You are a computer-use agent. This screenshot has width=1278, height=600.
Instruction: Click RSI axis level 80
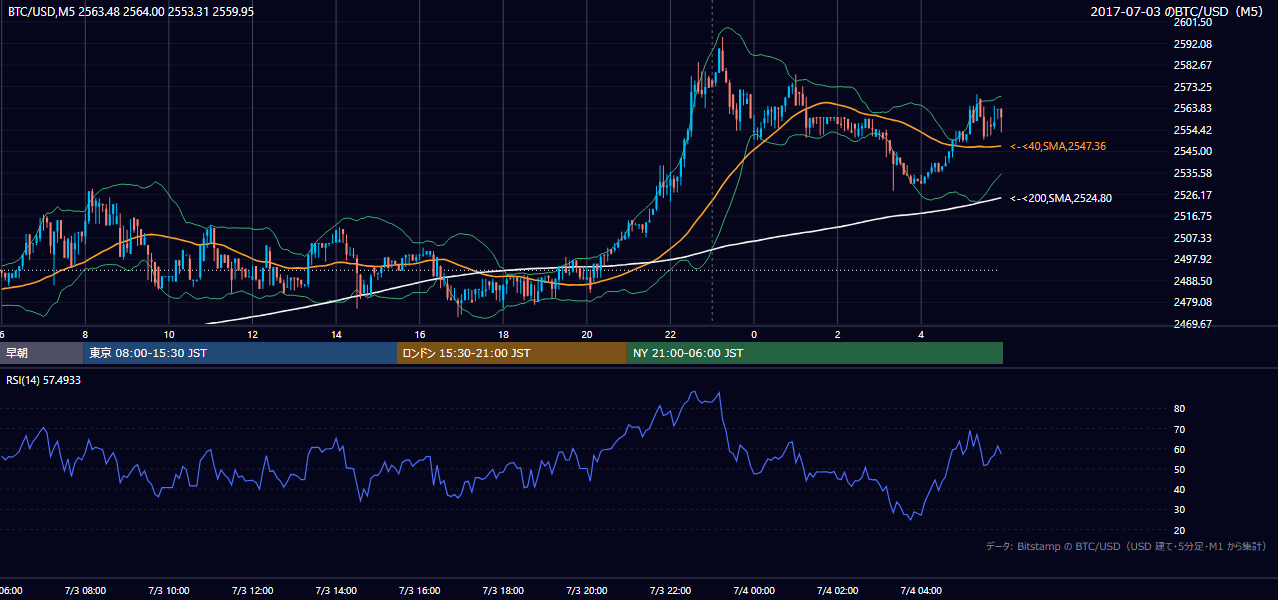pyautogui.click(x=1179, y=409)
